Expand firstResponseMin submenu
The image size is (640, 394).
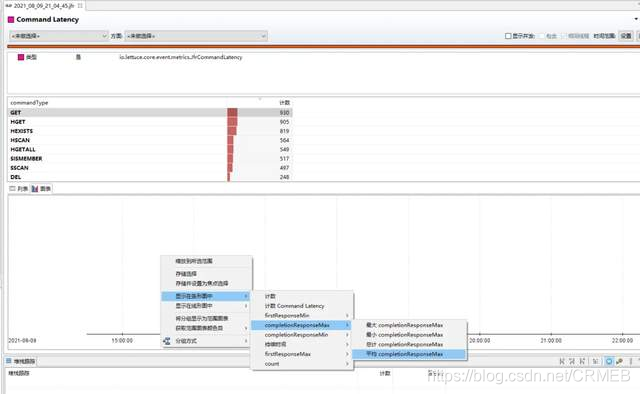tap(302, 316)
